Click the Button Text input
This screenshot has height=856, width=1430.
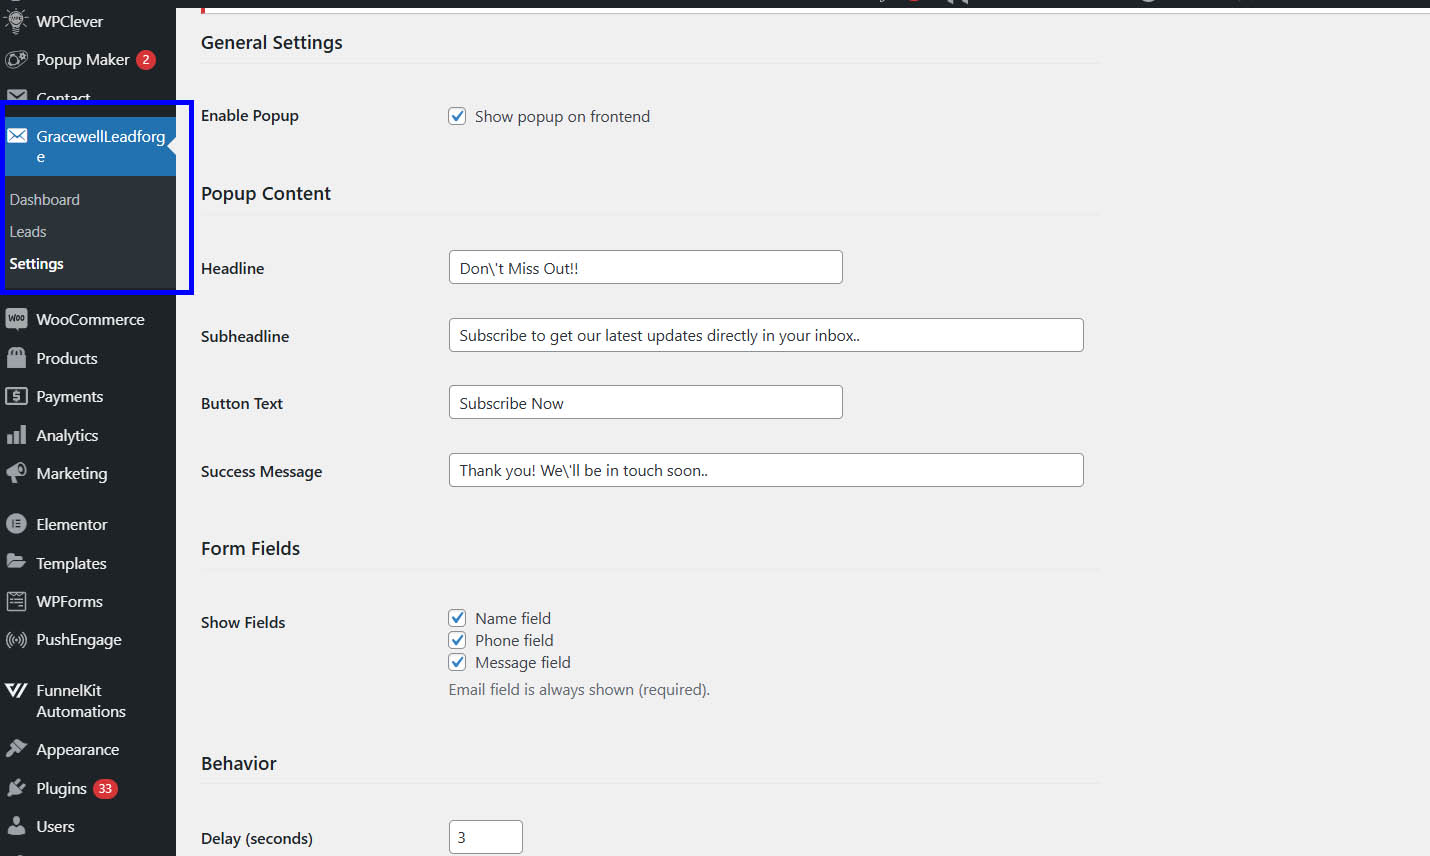coord(645,402)
